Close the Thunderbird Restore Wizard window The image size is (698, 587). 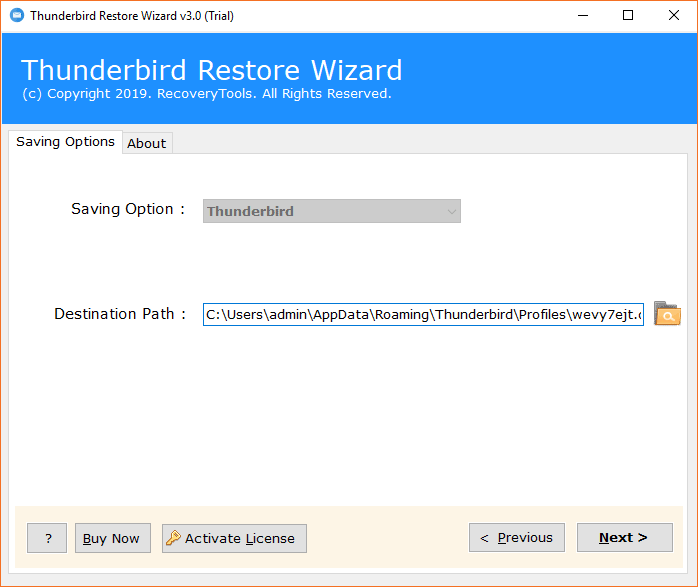674,16
